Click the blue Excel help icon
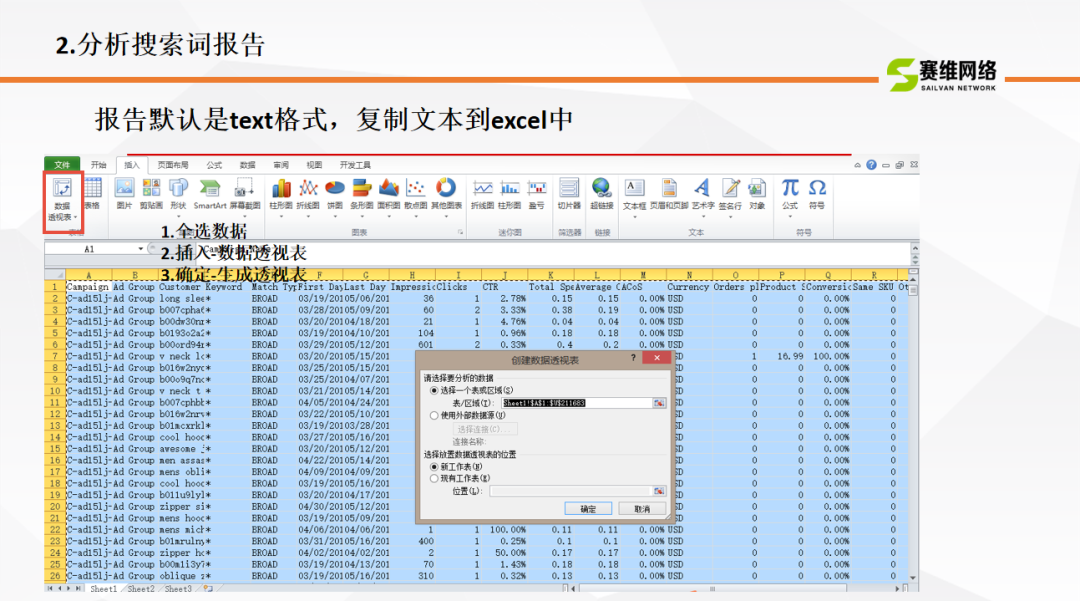1080x601 pixels. coord(871,165)
